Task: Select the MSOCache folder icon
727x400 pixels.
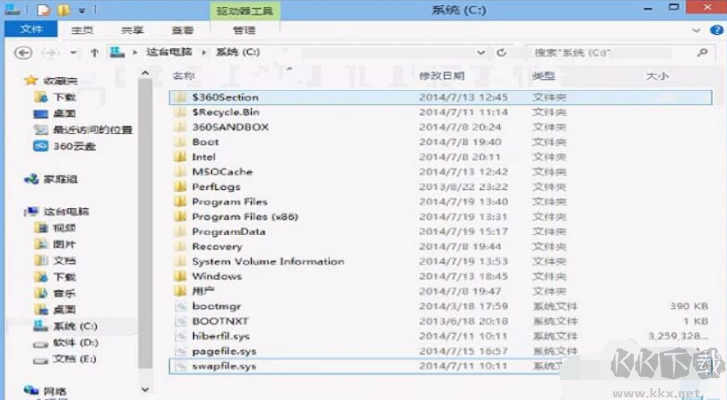Action: [180, 171]
